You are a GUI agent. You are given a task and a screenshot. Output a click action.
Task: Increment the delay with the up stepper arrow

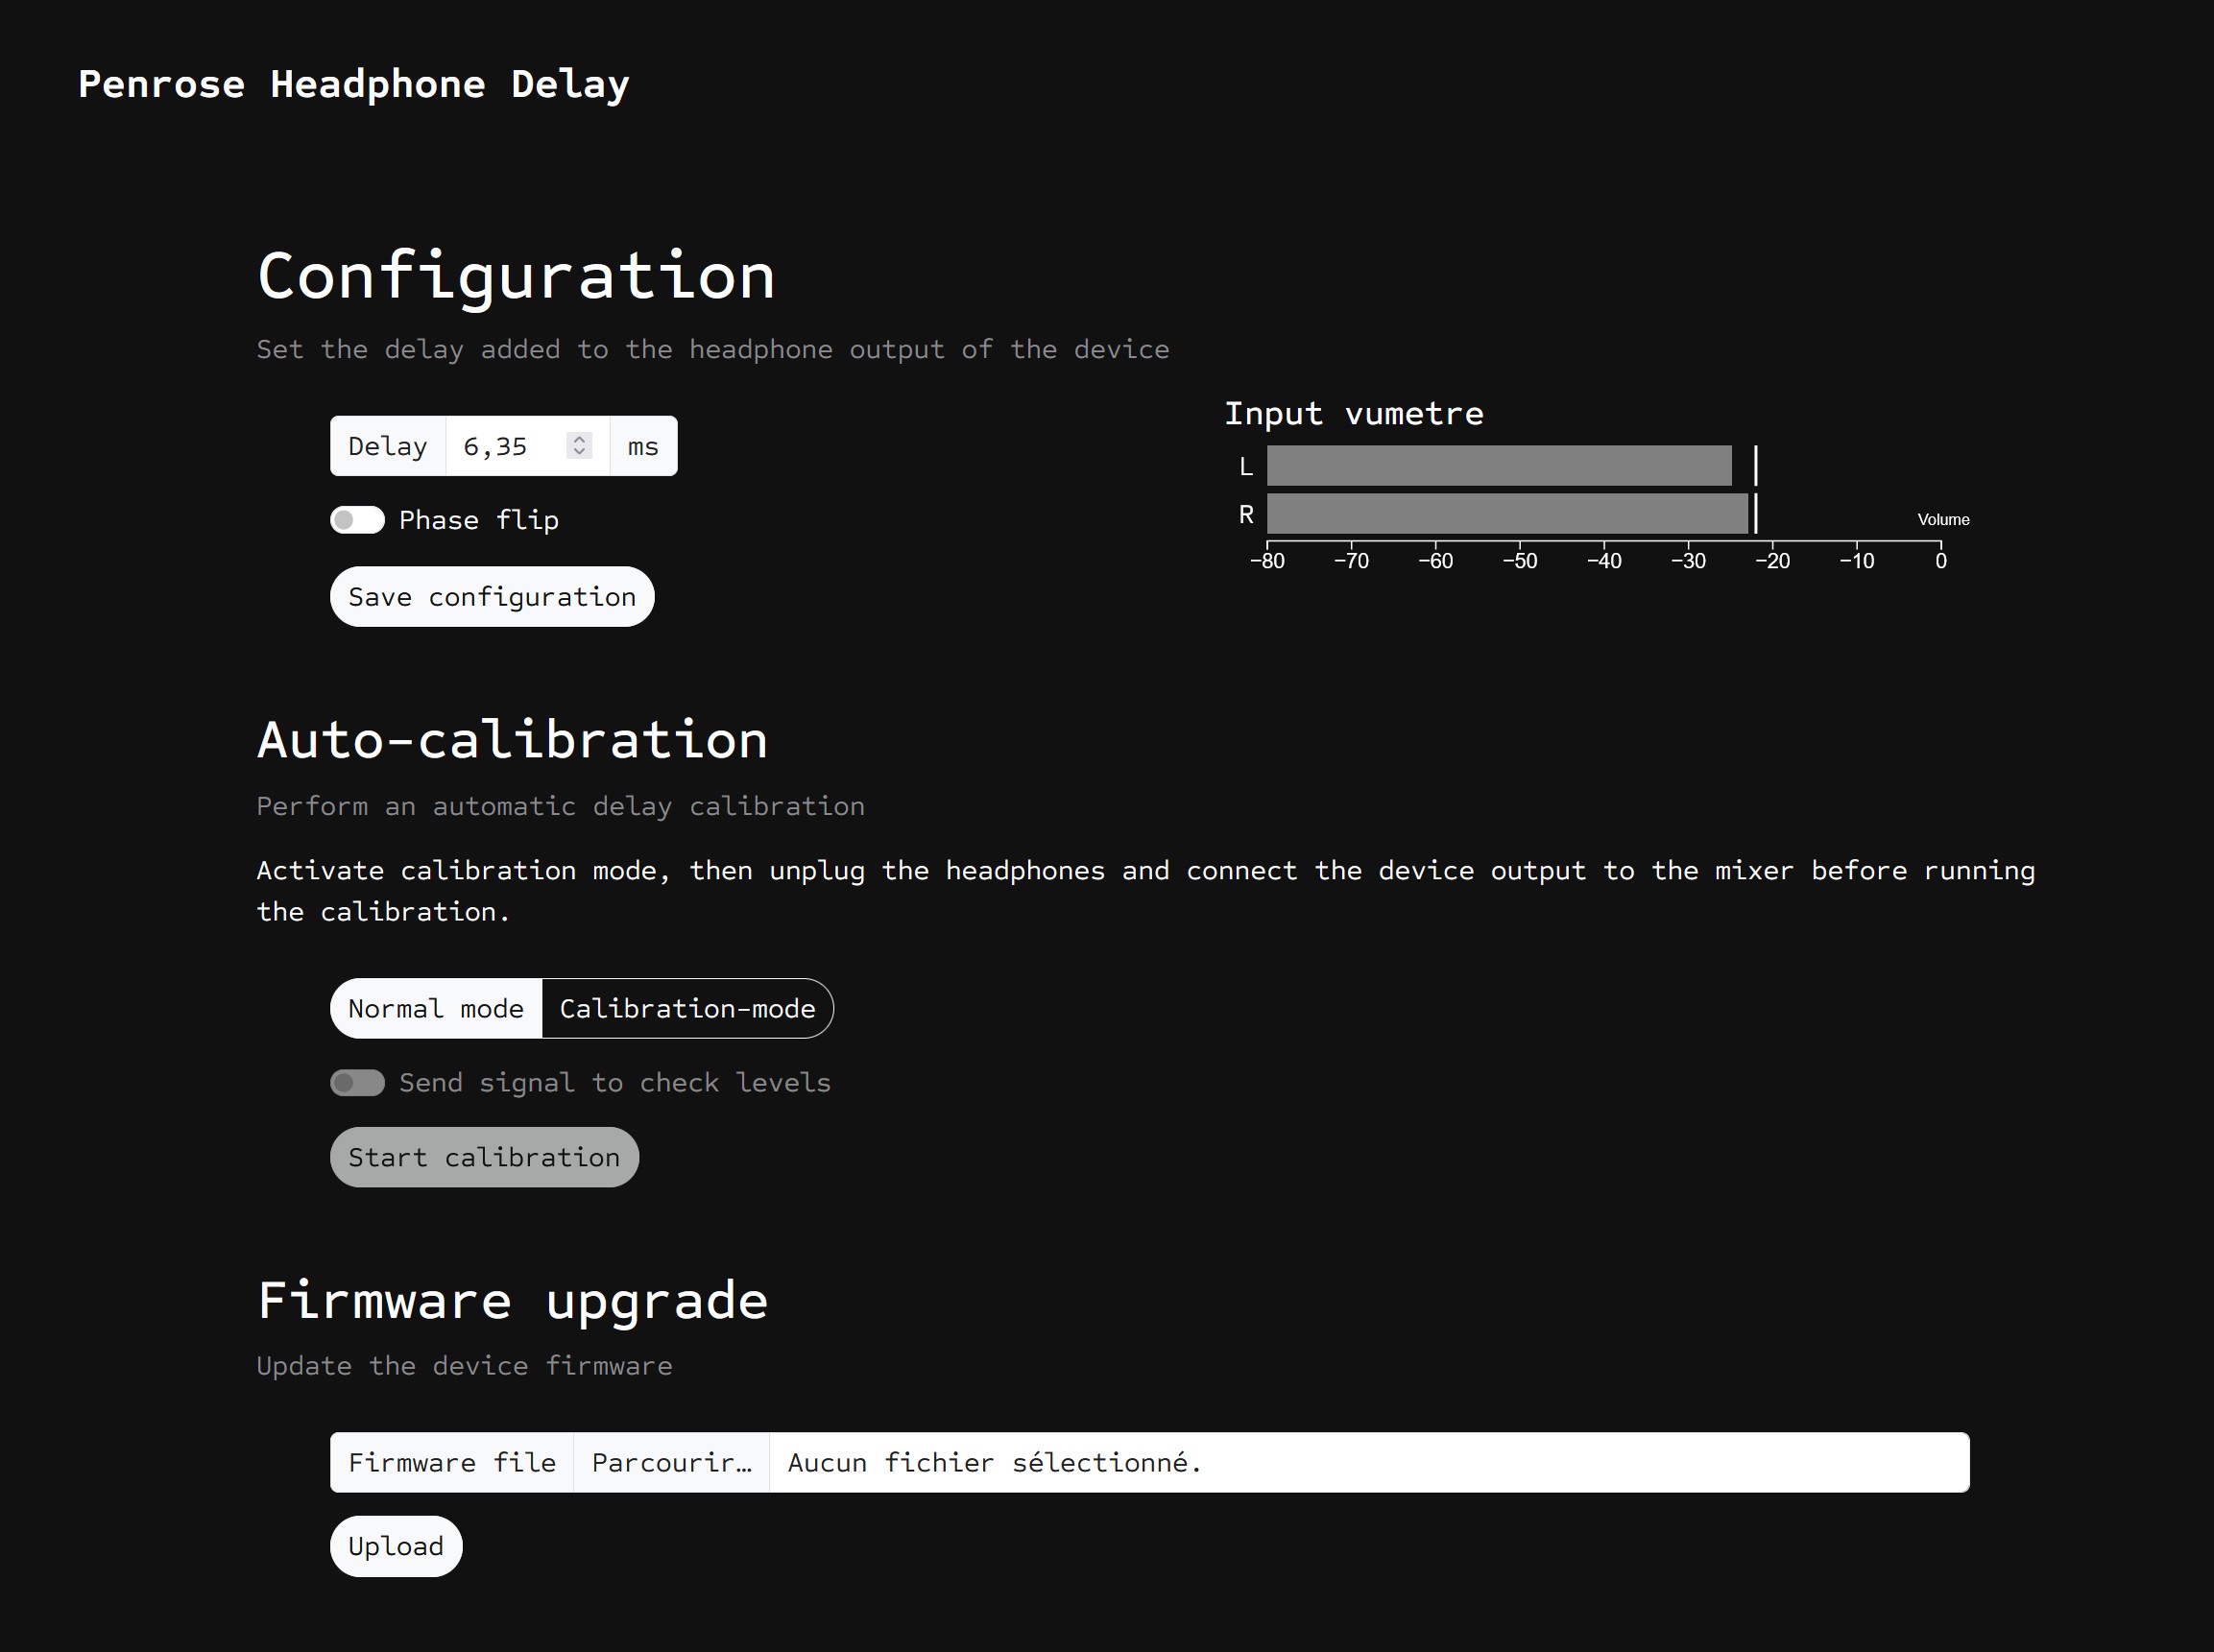coord(578,439)
